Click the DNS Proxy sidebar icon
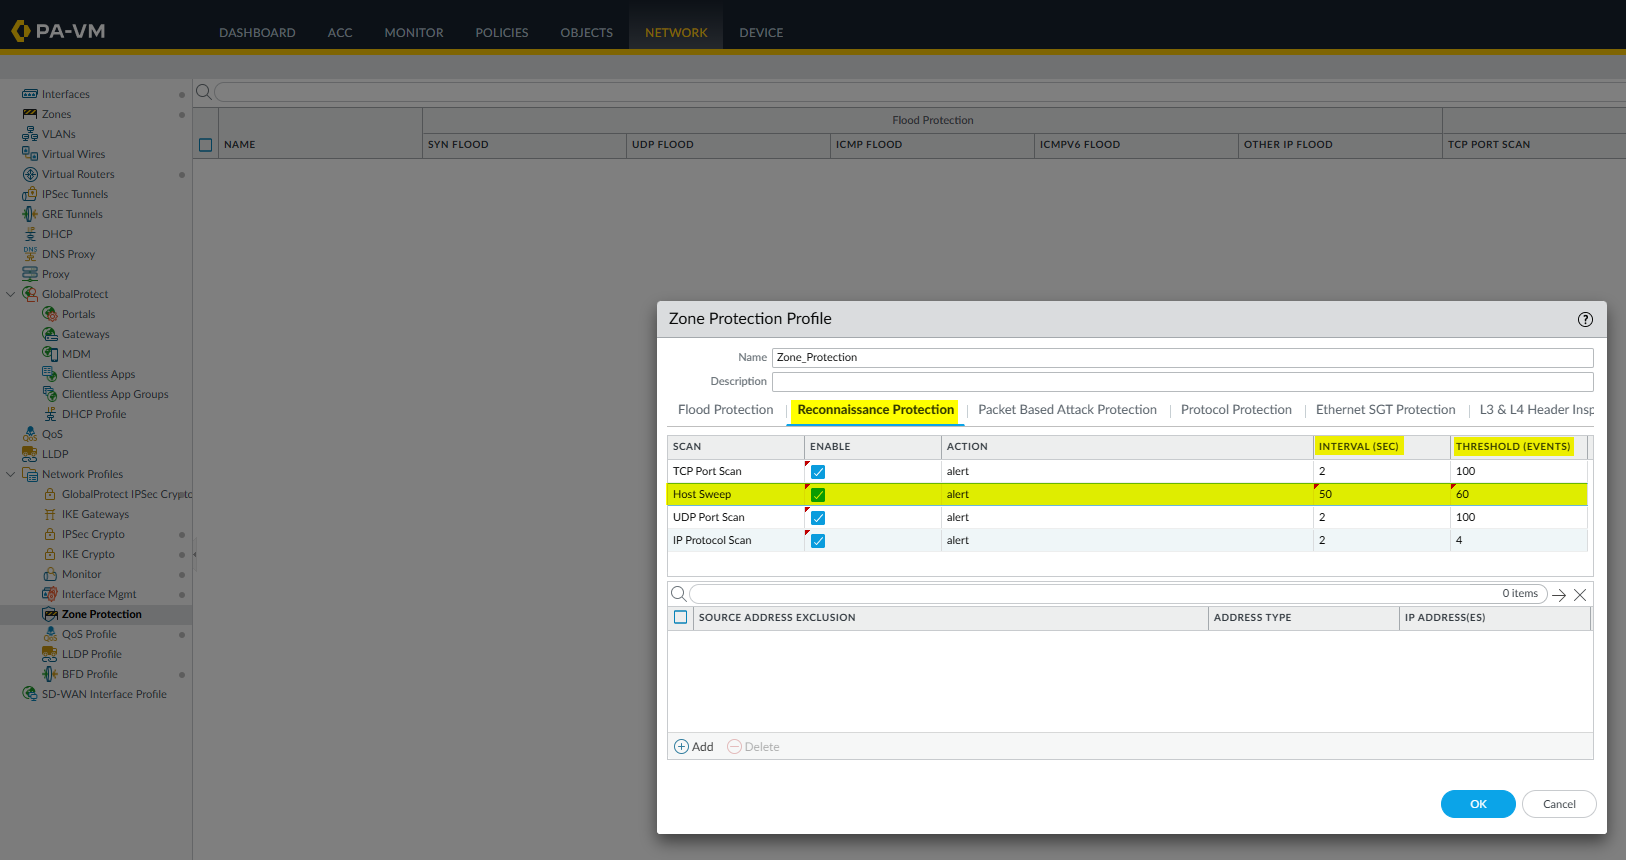 30,254
